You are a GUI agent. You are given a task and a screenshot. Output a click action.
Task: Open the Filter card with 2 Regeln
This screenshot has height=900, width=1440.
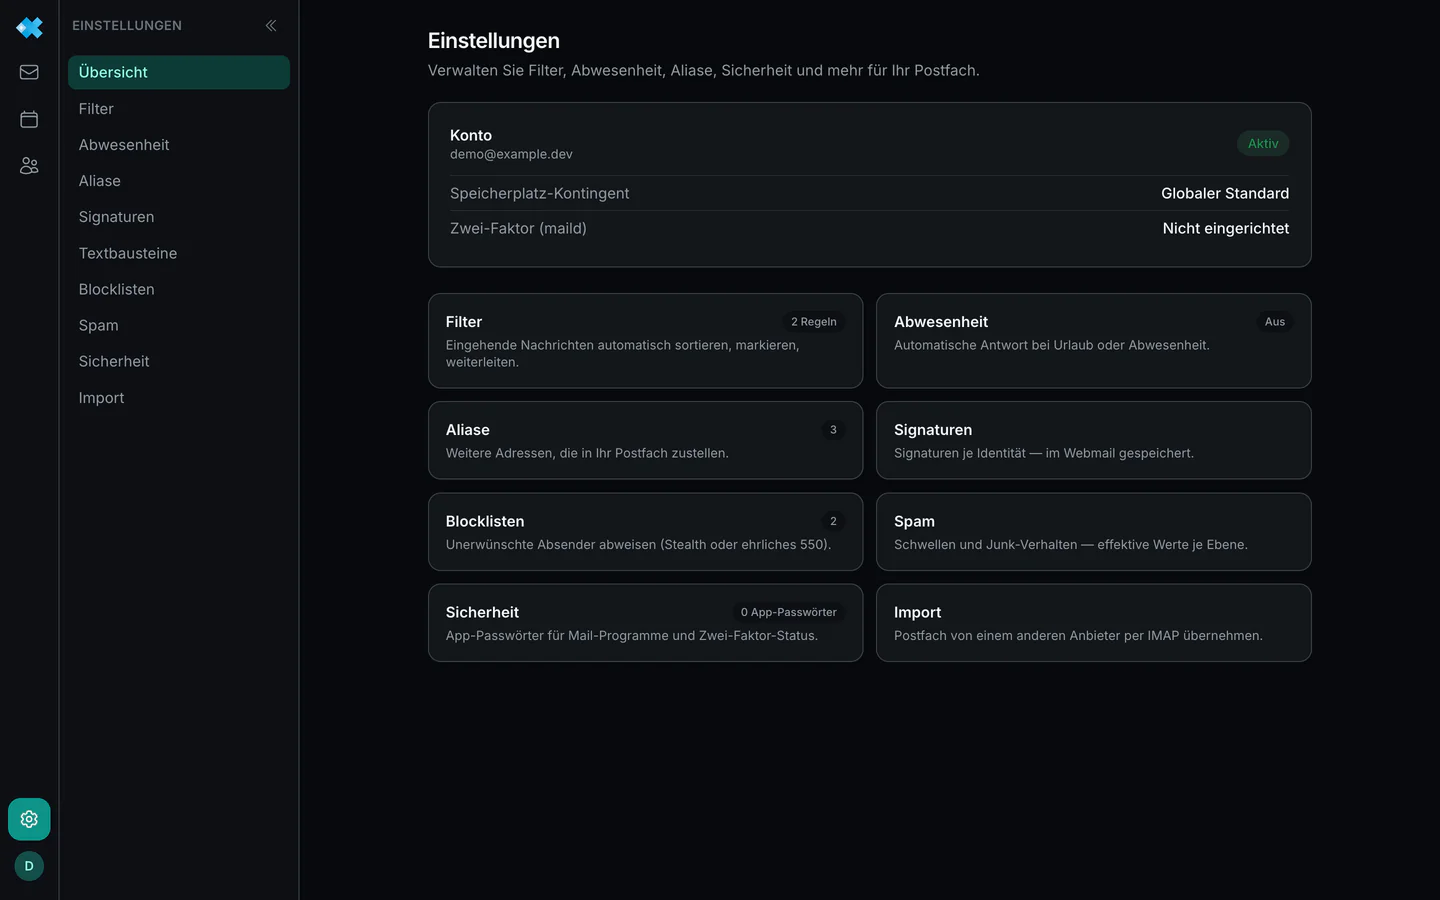645,341
